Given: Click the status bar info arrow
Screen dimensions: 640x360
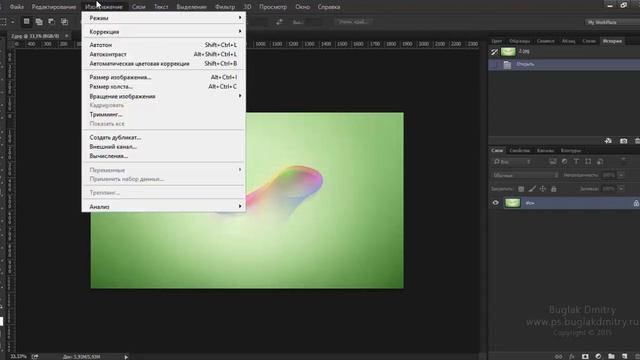Looking at the screenshot, I should [126, 357].
